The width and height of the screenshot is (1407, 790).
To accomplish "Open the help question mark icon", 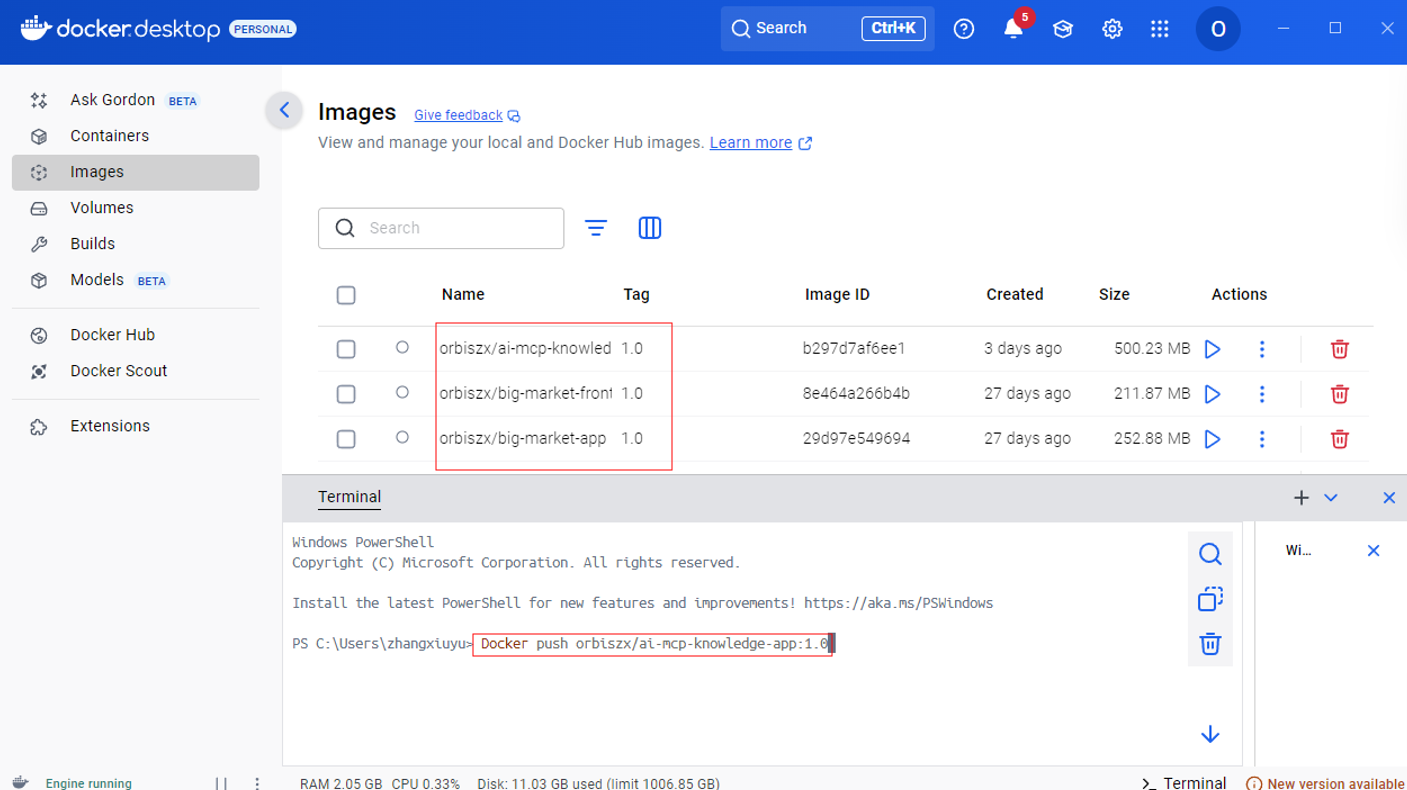I will coord(964,29).
